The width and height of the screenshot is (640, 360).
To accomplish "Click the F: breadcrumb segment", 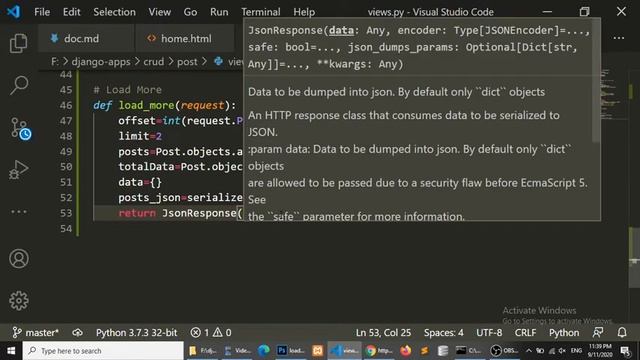I will point(55,62).
